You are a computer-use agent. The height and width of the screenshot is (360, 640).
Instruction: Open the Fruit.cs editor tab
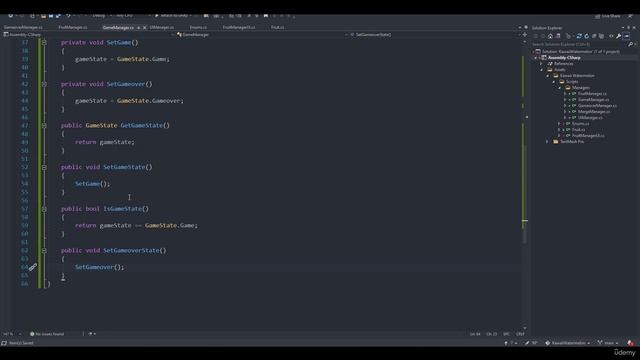click(278, 27)
